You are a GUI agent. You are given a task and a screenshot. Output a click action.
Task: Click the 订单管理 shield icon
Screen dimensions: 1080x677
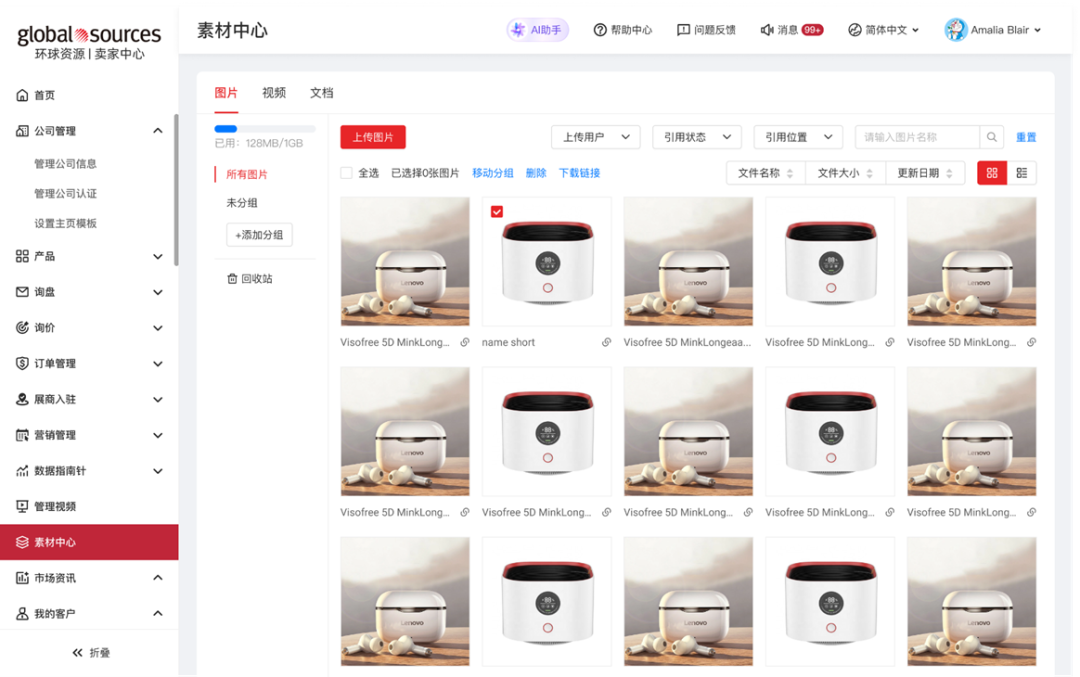pos(22,364)
